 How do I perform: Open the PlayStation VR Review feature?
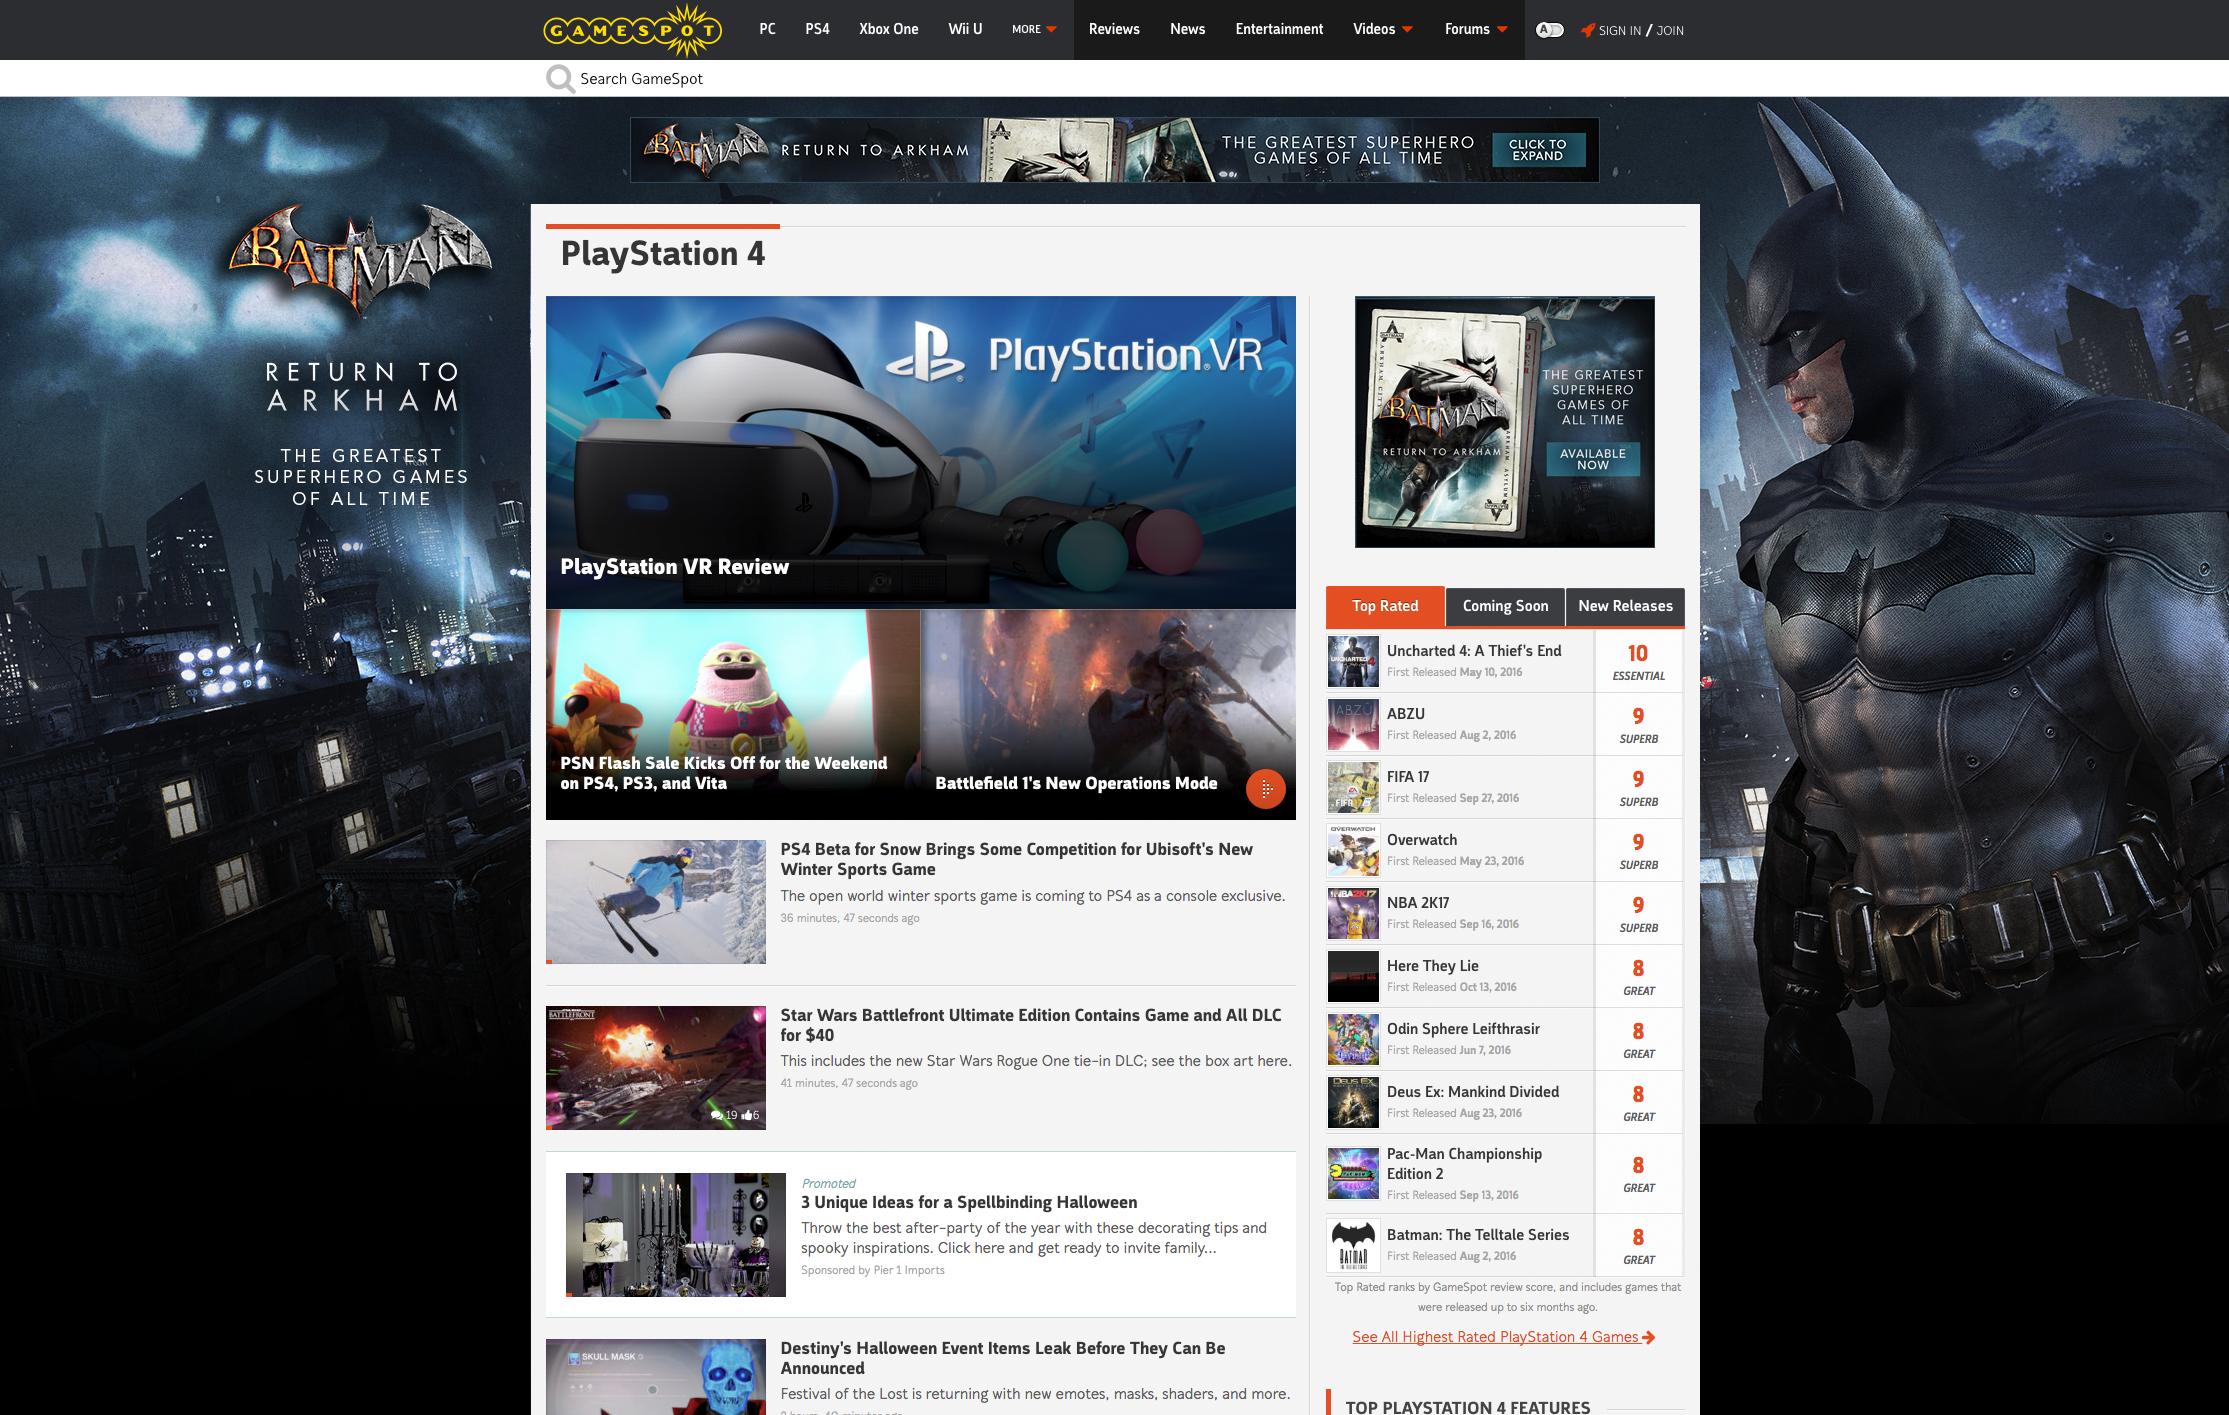click(921, 452)
